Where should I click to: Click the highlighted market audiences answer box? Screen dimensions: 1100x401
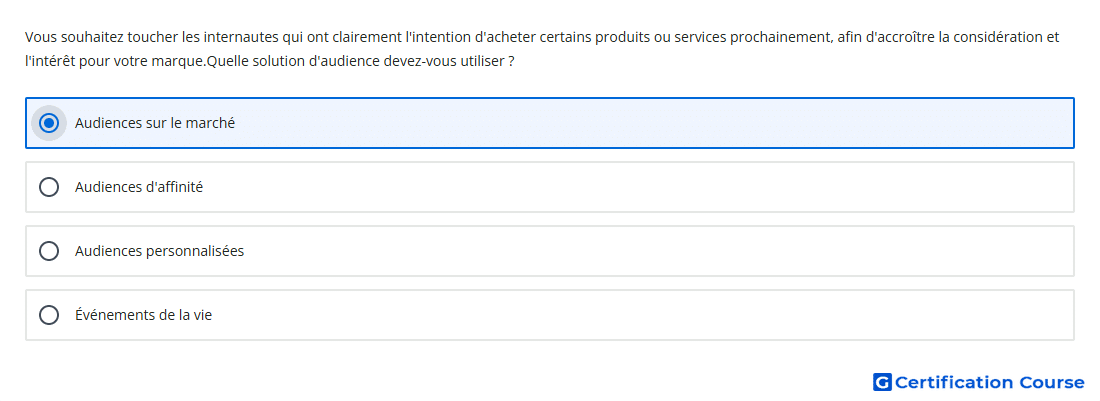coord(549,123)
